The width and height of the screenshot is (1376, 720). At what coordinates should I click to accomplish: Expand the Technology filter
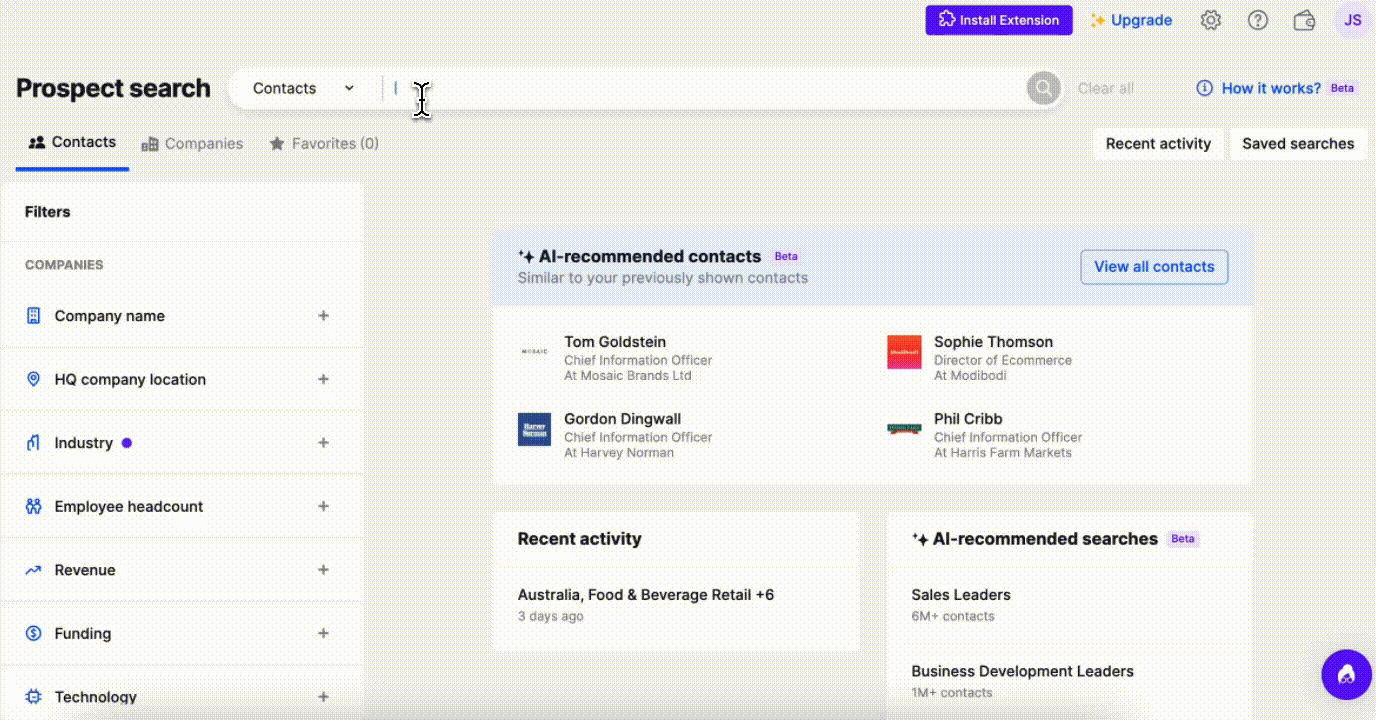323,697
